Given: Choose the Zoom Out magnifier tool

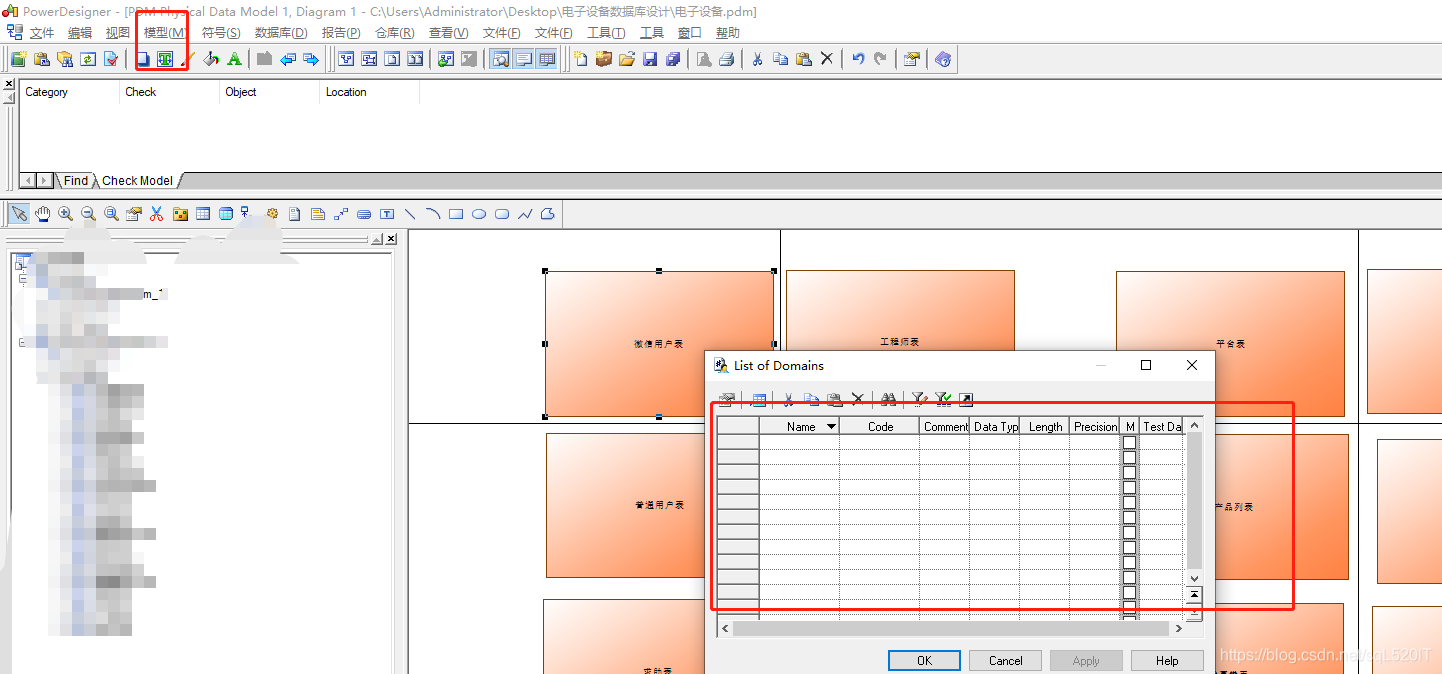Looking at the screenshot, I should point(88,214).
